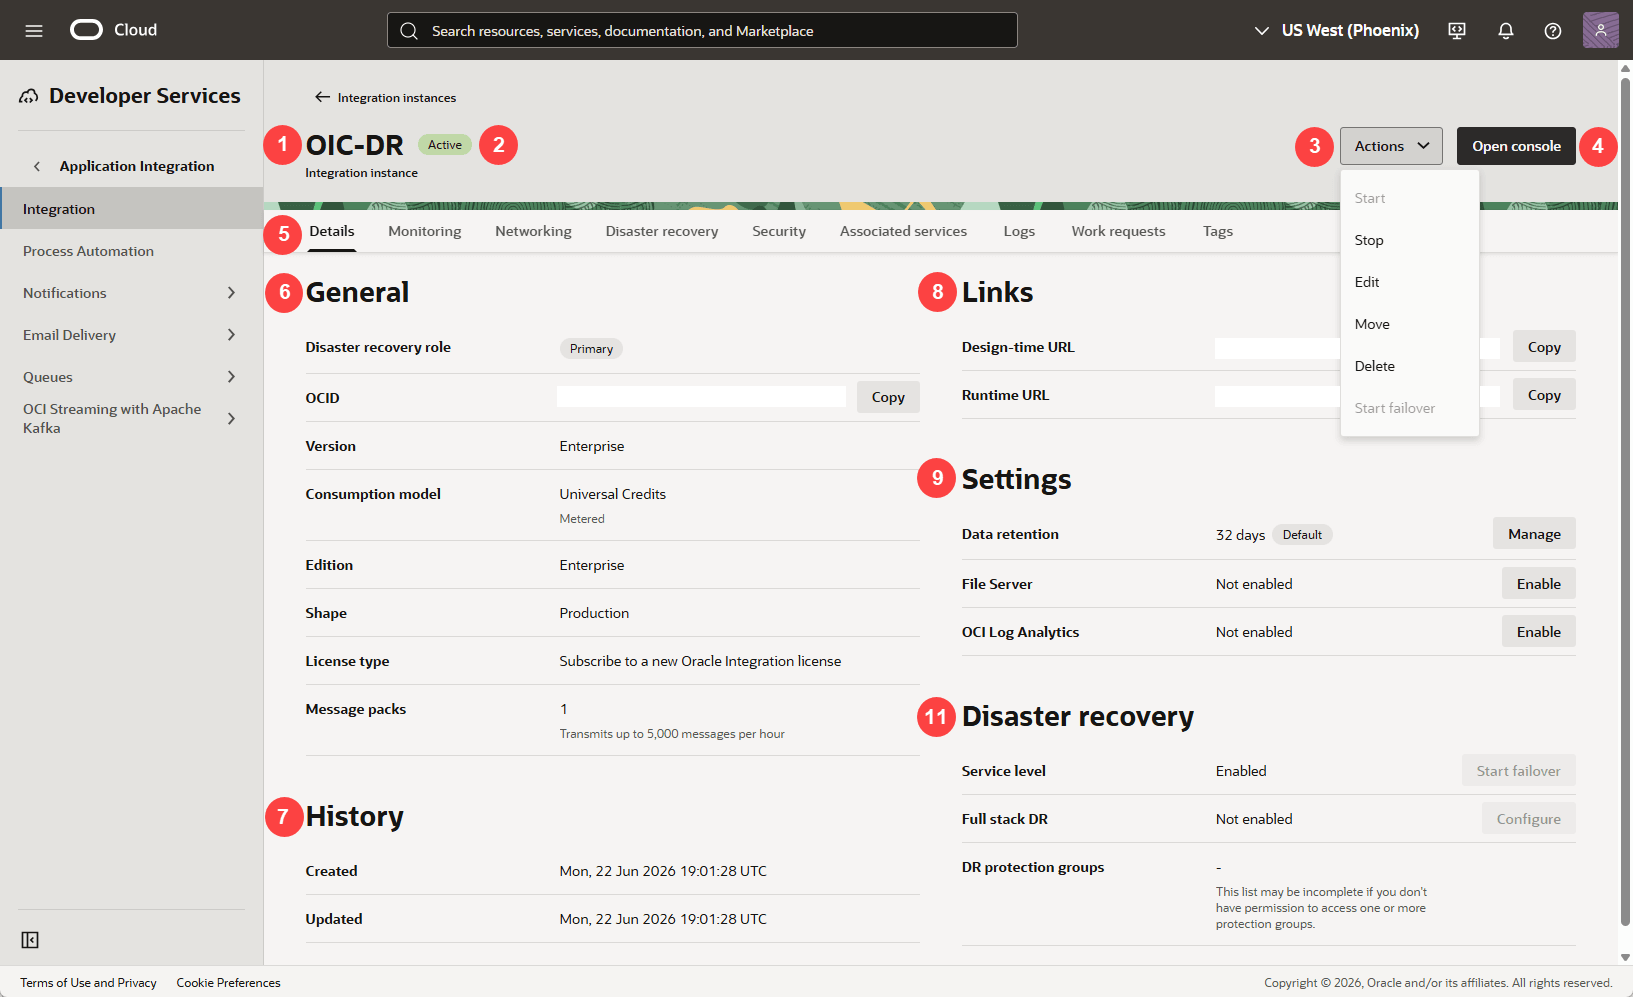Click the Production shape value
The height and width of the screenshot is (997, 1633).
click(594, 613)
